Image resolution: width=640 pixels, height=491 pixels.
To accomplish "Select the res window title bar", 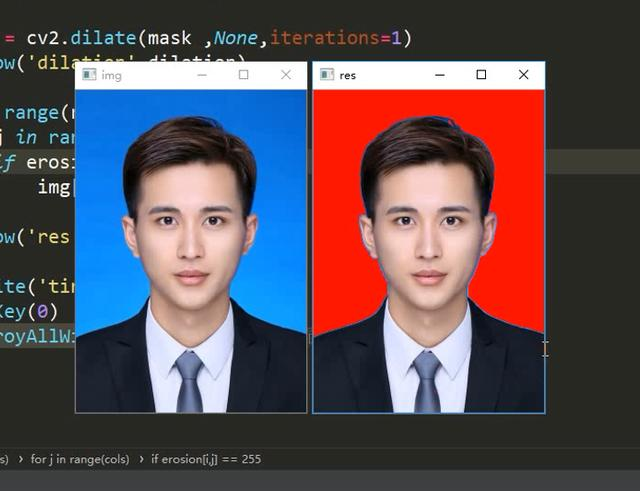I will (429, 76).
